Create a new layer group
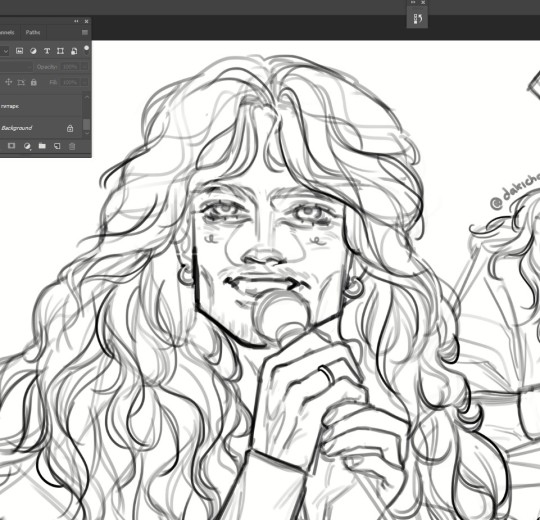Image resolution: width=540 pixels, height=520 pixels. coord(42,146)
